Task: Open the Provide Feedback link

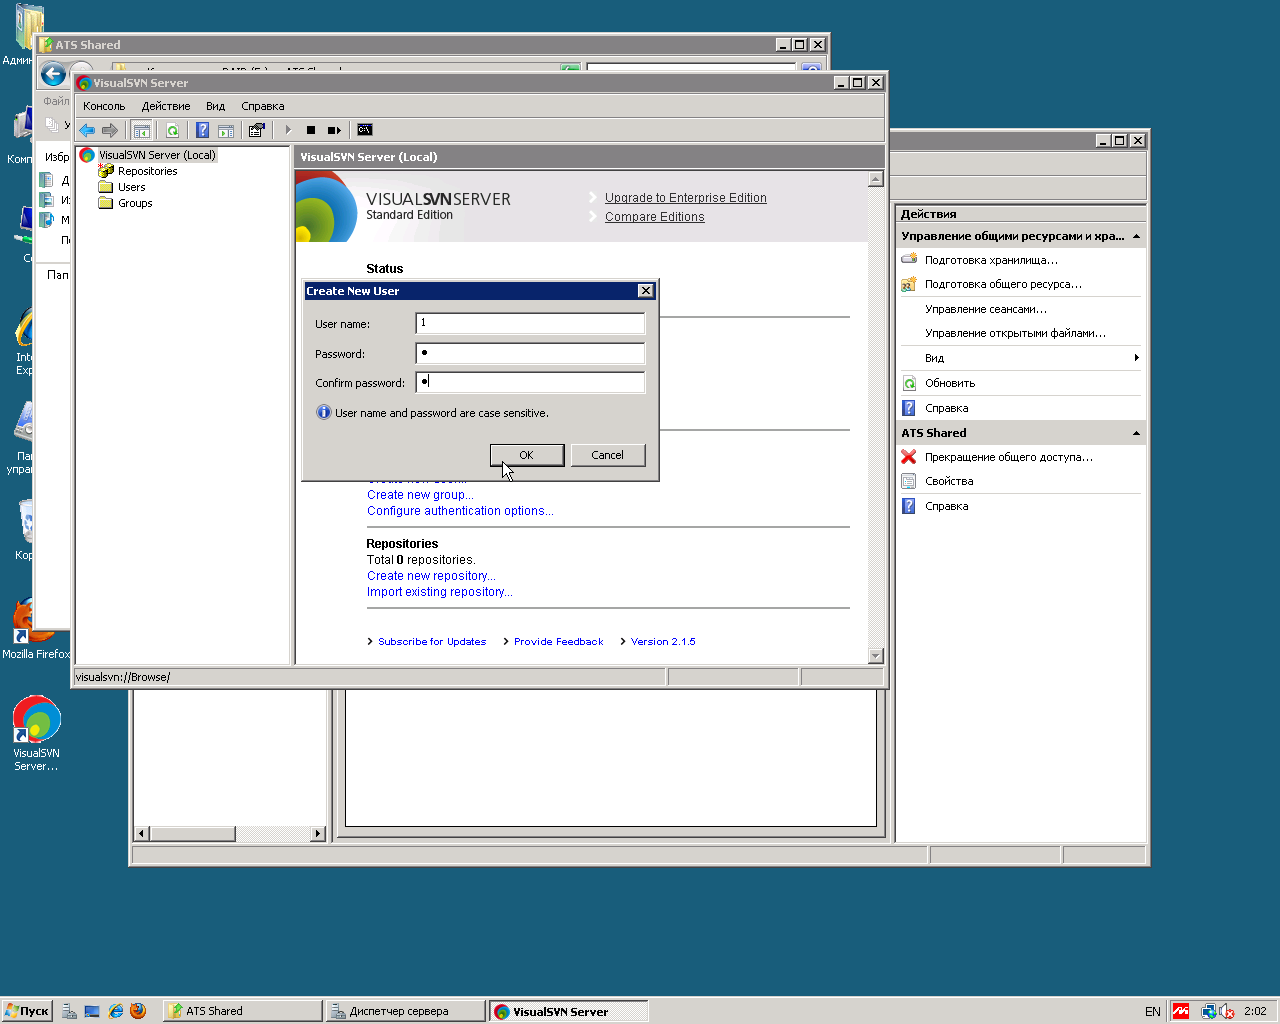Action: pos(559,642)
